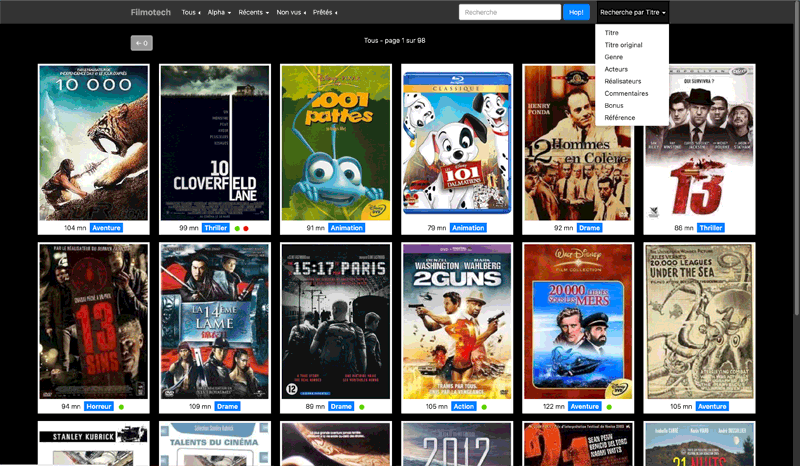Expand the Alpha sorting dropdown
Screen dimensions: 800x466
[219, 12]
